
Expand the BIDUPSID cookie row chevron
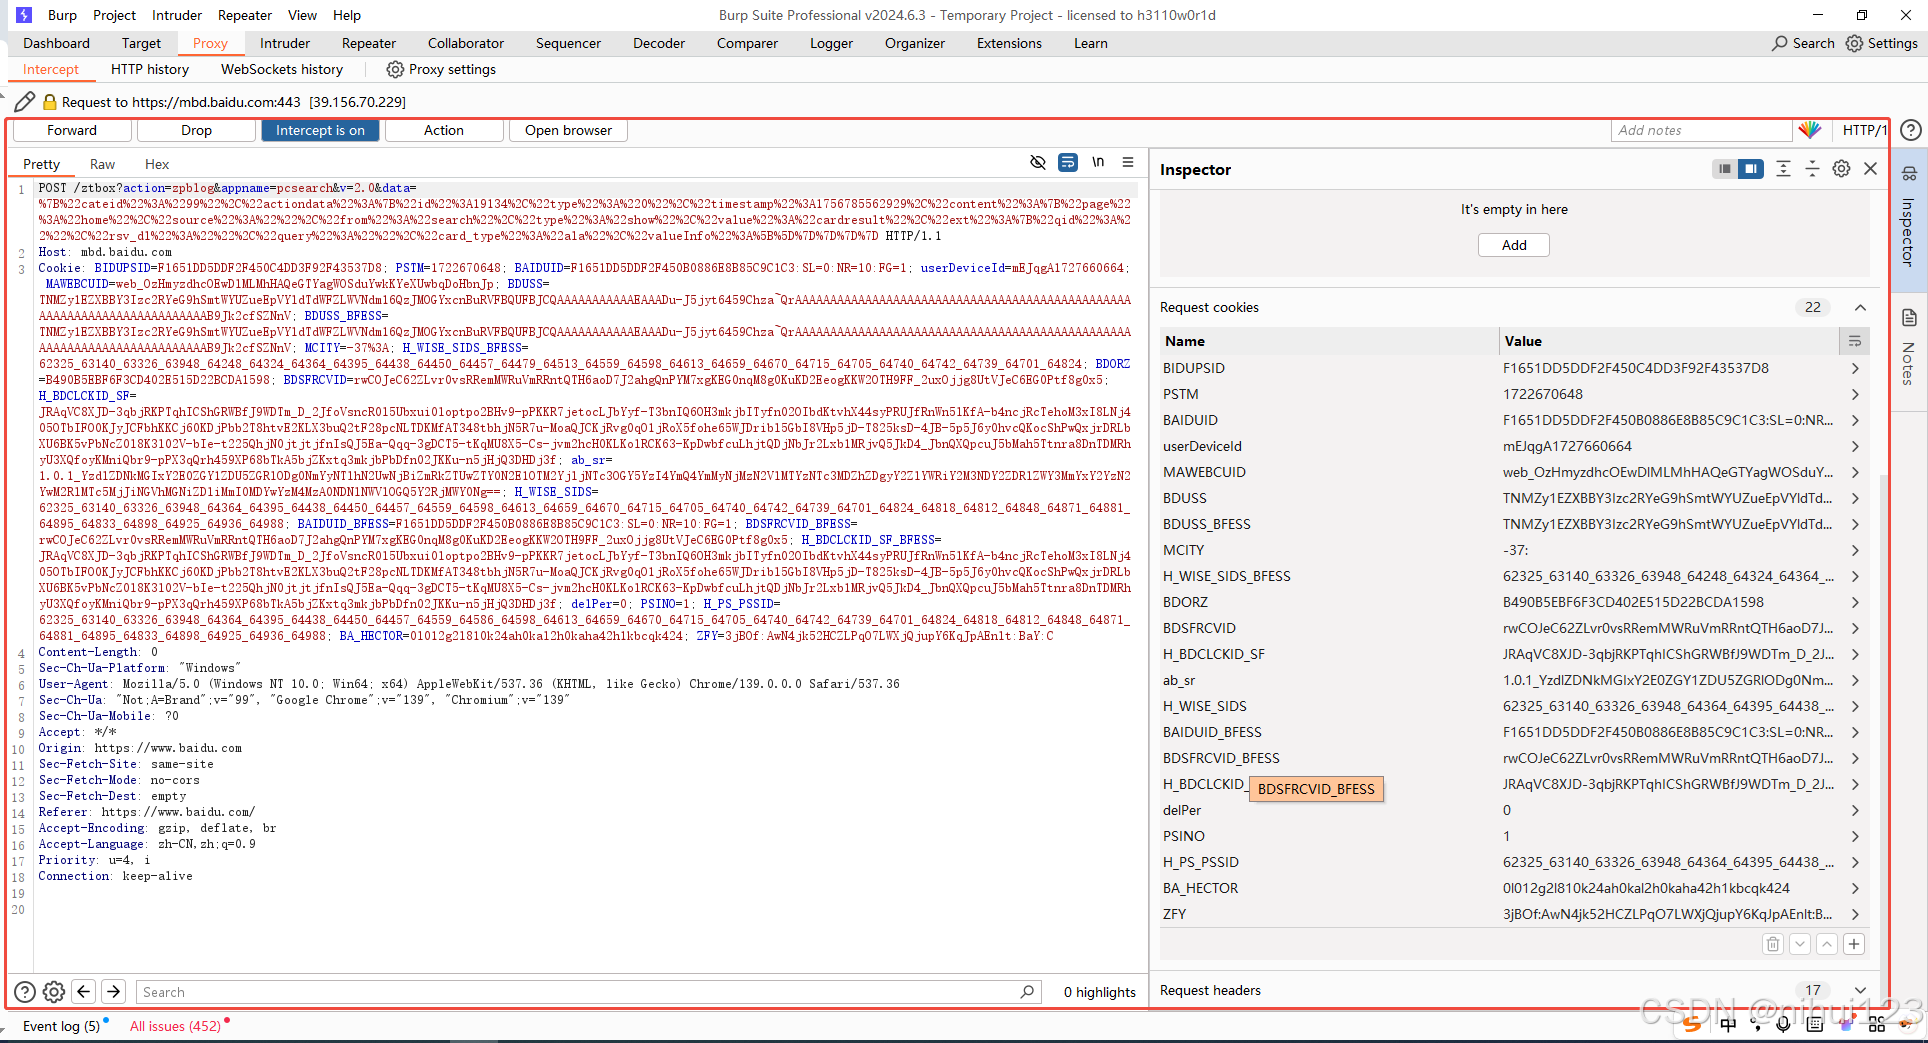tap(1855, 368)
